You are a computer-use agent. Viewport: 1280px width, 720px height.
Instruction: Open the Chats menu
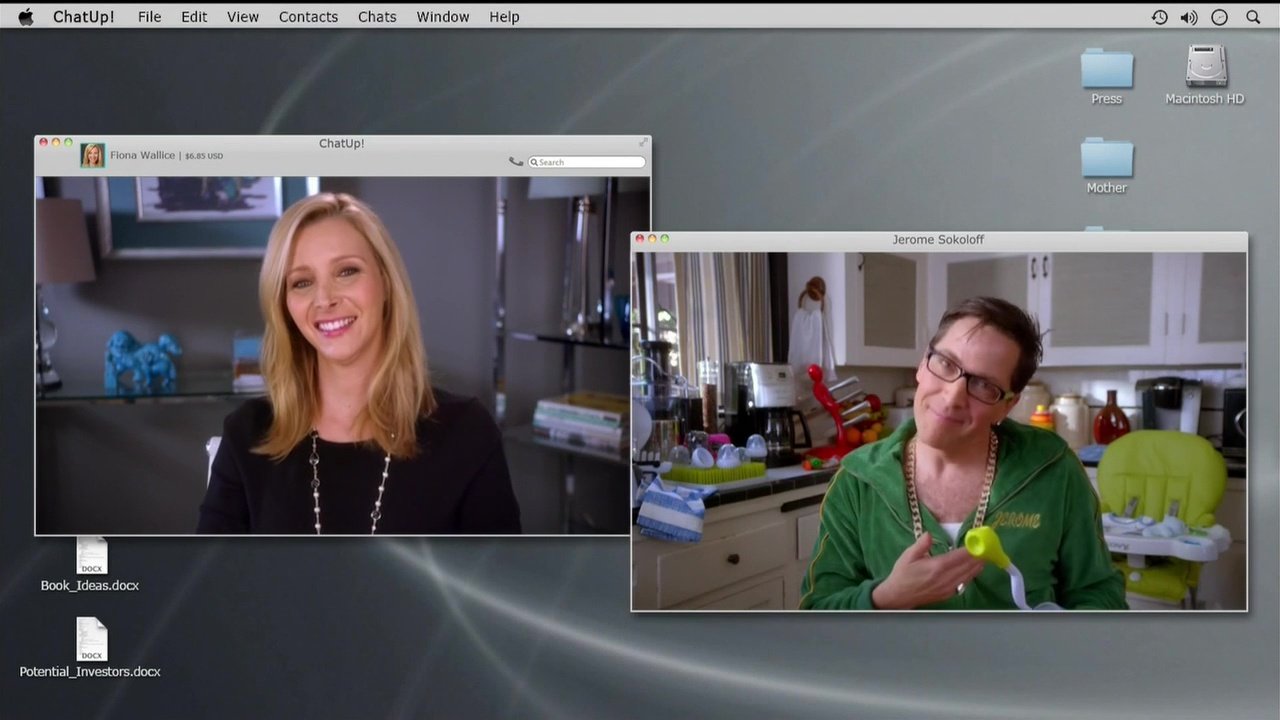(377, 17)
